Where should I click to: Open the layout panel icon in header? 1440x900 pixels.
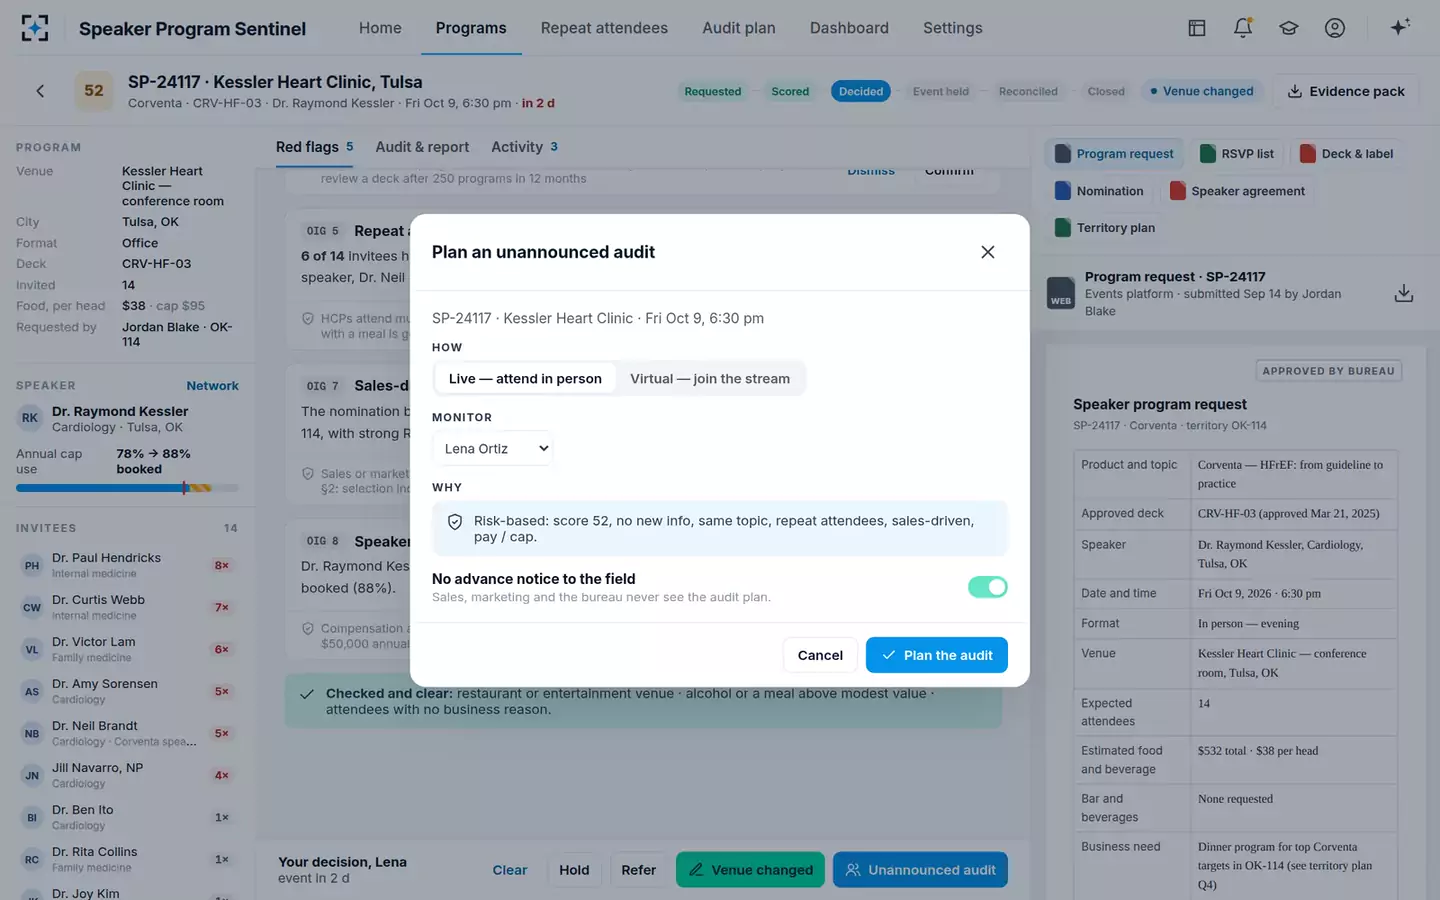(1196, 28)
